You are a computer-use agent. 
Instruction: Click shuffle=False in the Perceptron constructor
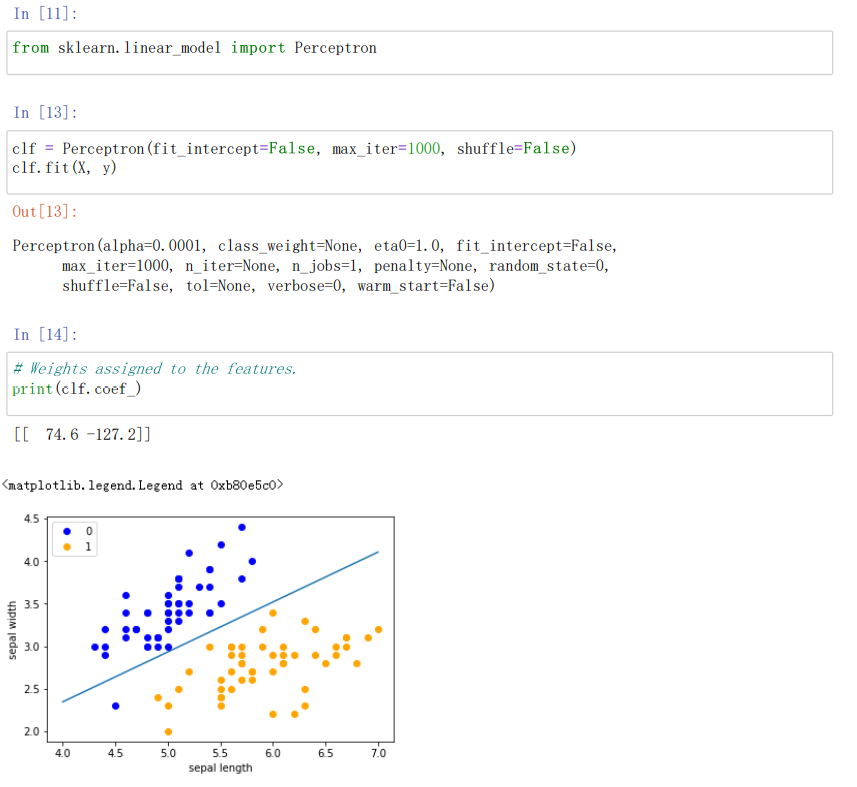coord(513,149)
